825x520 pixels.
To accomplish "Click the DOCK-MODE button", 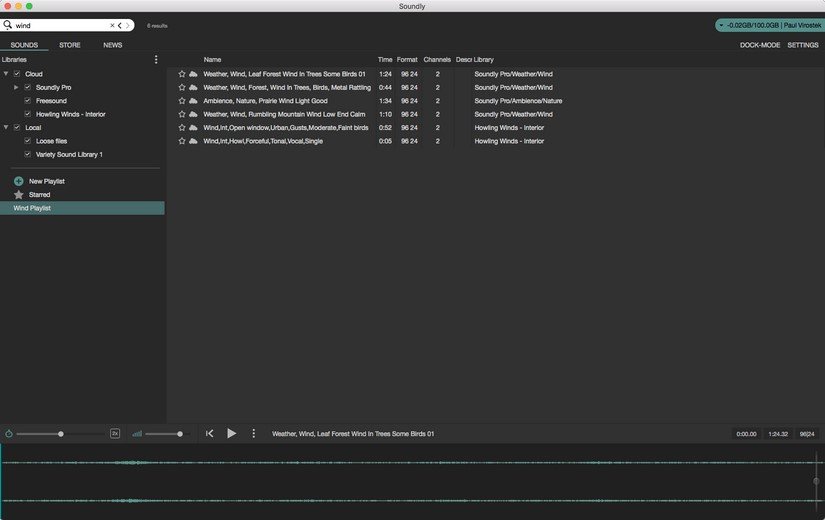I will pos(759,45).
